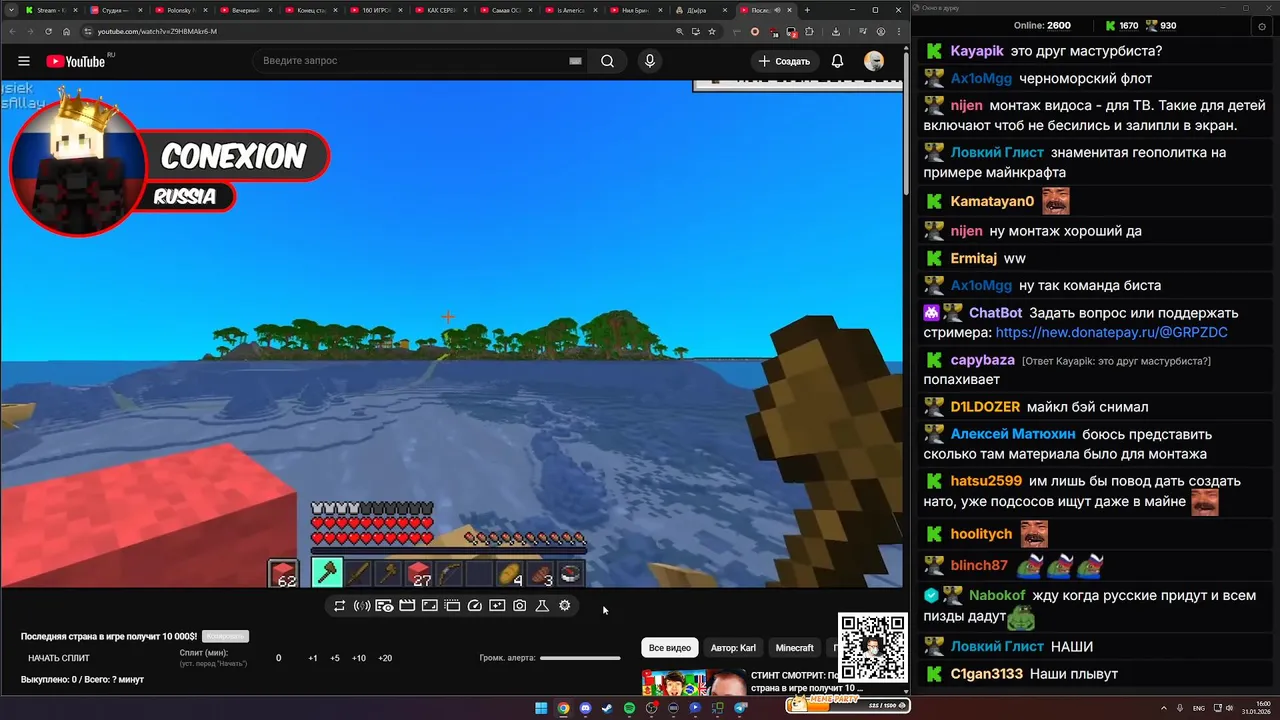1280x720 pixels.
Task: Open Chrome from the taskbar
Action: (x=563, y=708)
